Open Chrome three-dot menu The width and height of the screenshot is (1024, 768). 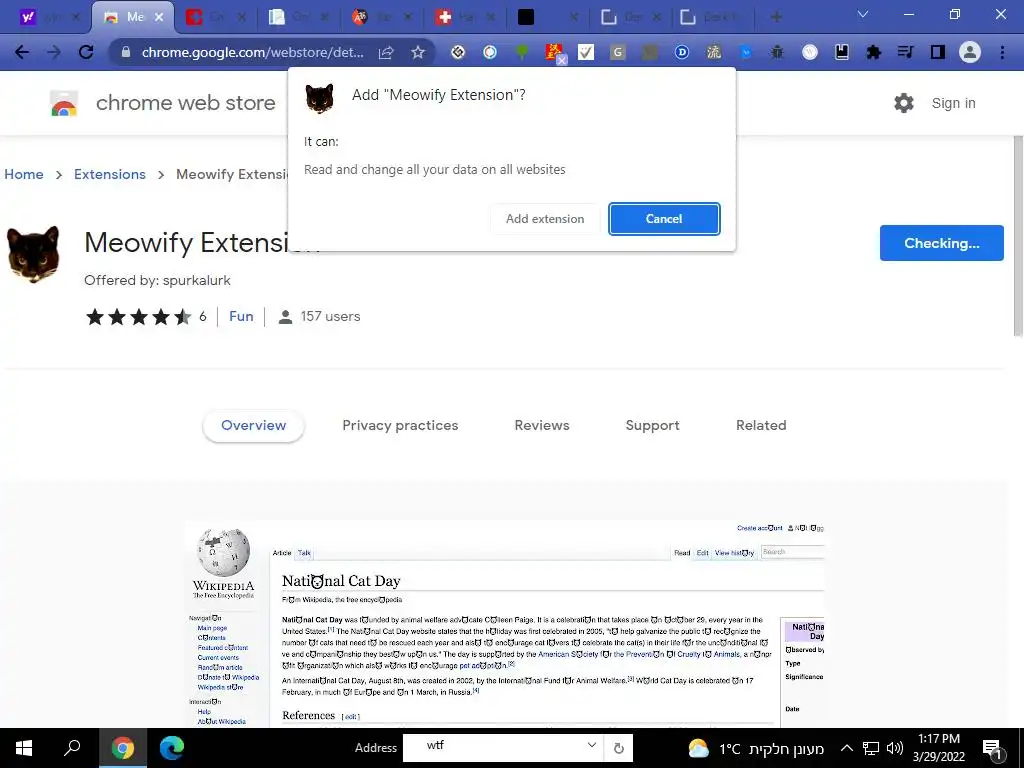[1002, 52]
